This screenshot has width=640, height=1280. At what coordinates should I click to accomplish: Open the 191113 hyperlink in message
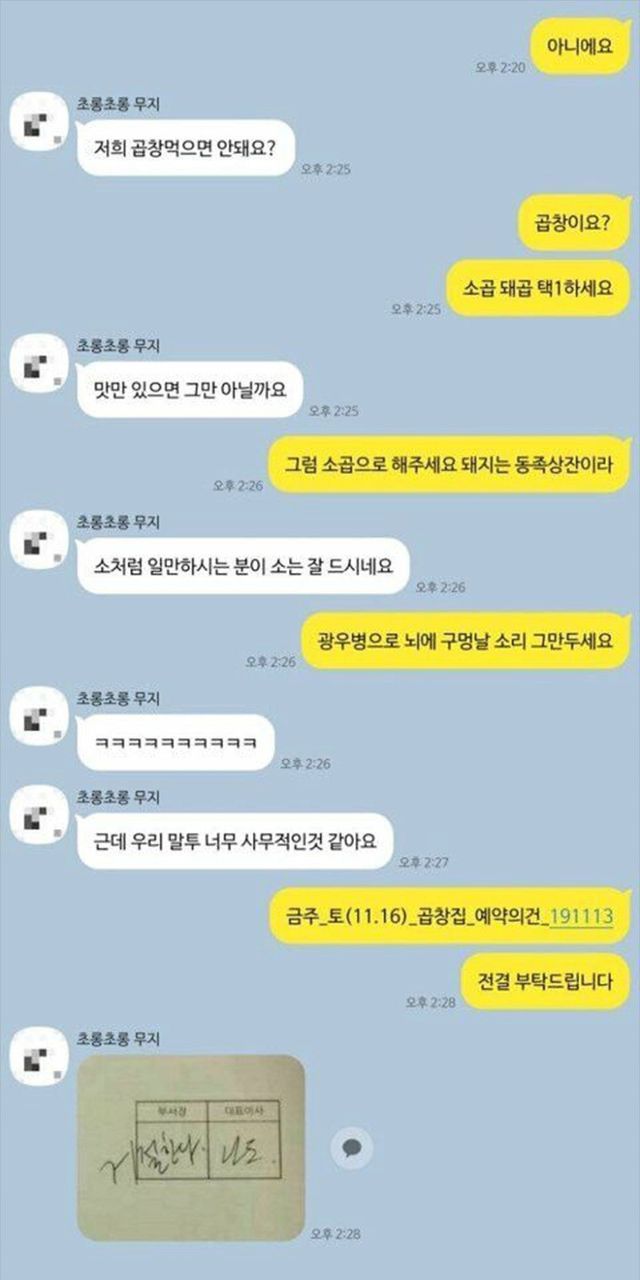(x=581, y=916)
